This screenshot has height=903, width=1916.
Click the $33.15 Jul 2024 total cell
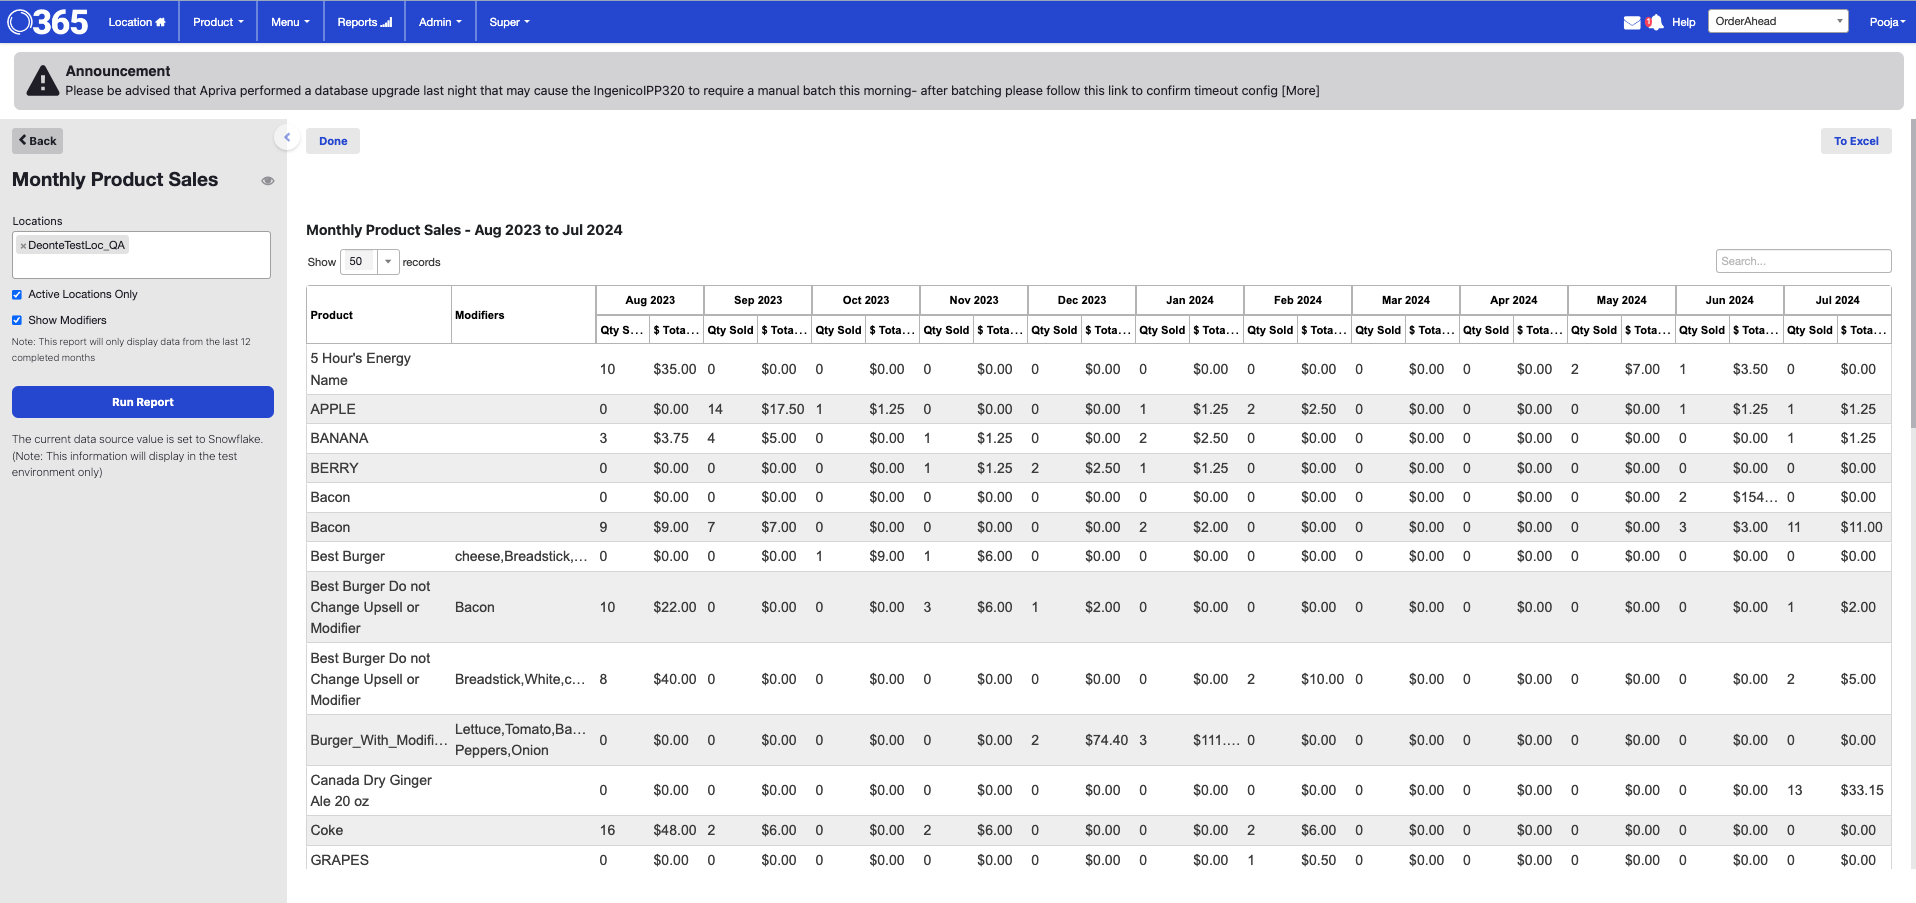pyautogui.click(x=1862, y=790)
